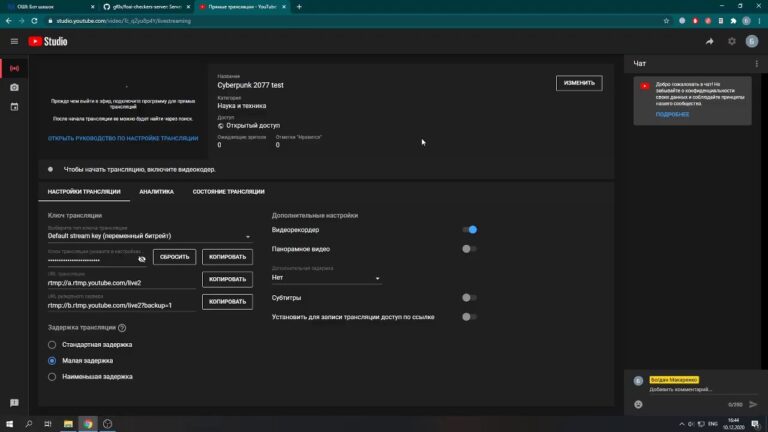Open the settings gear in header
The width and height of the screenshot is (768, 432).
731,42
